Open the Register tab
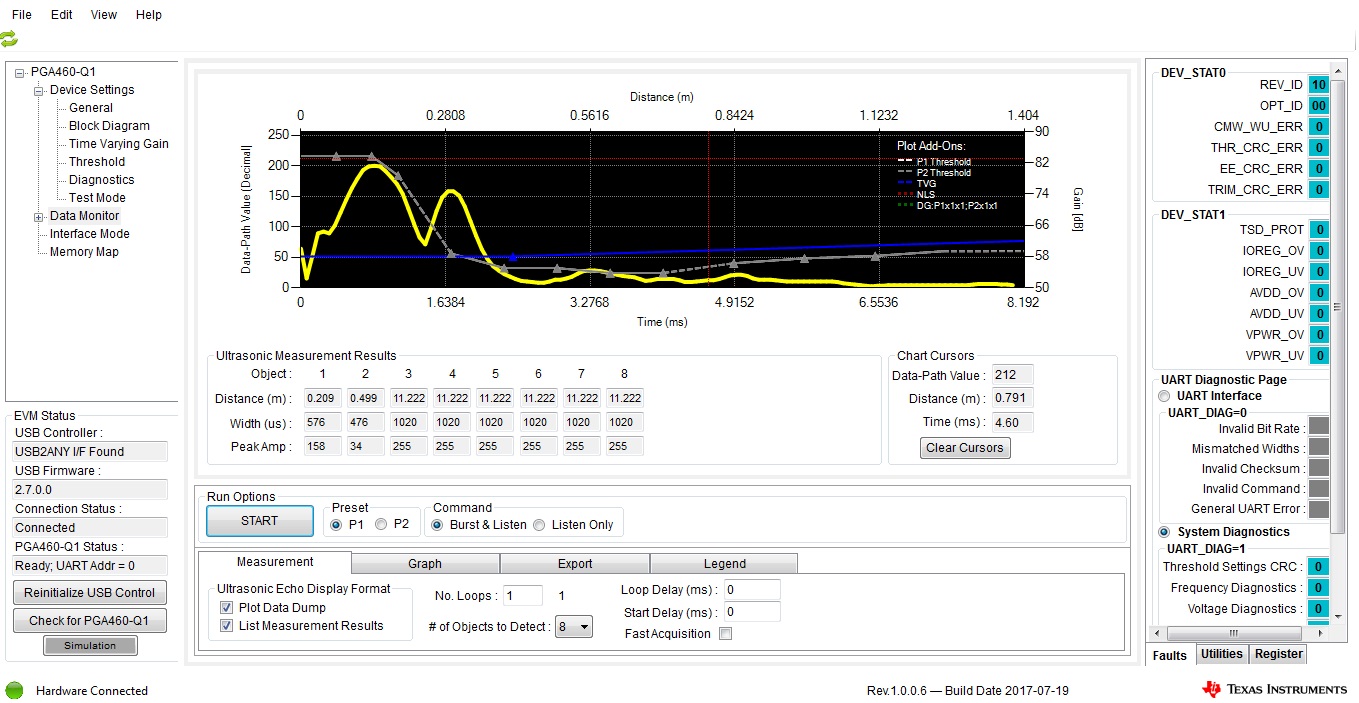This screenshot has height=703, width=1359. [x=1279, y=654]
